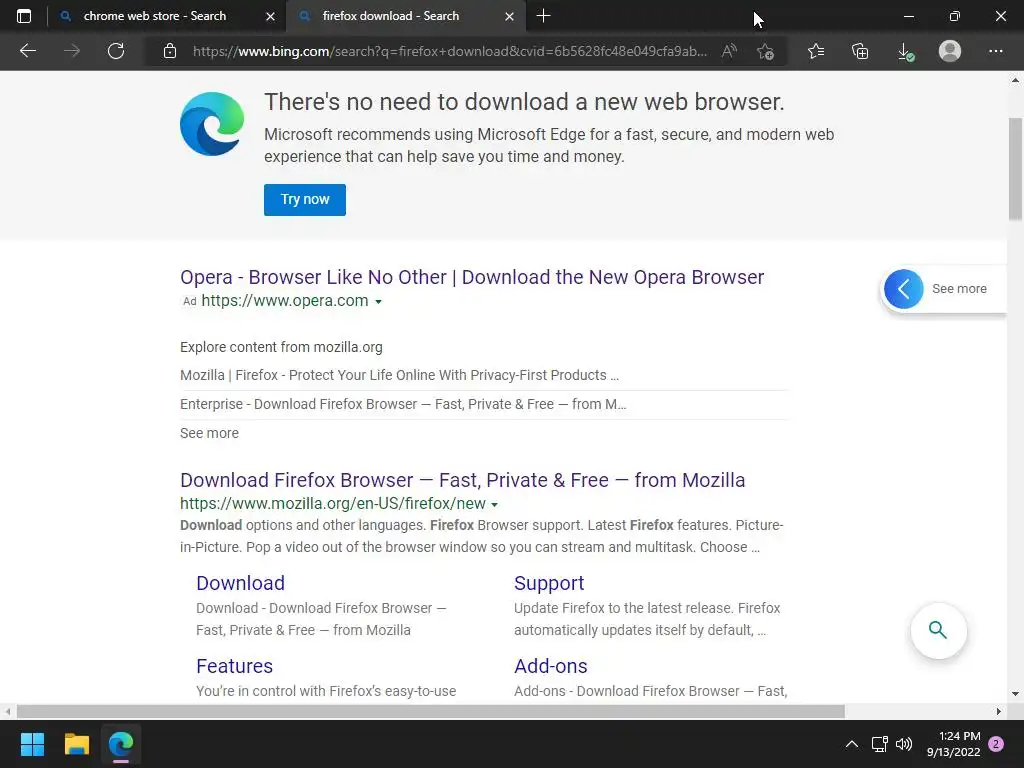Open the Favorites list

point(816,51)
